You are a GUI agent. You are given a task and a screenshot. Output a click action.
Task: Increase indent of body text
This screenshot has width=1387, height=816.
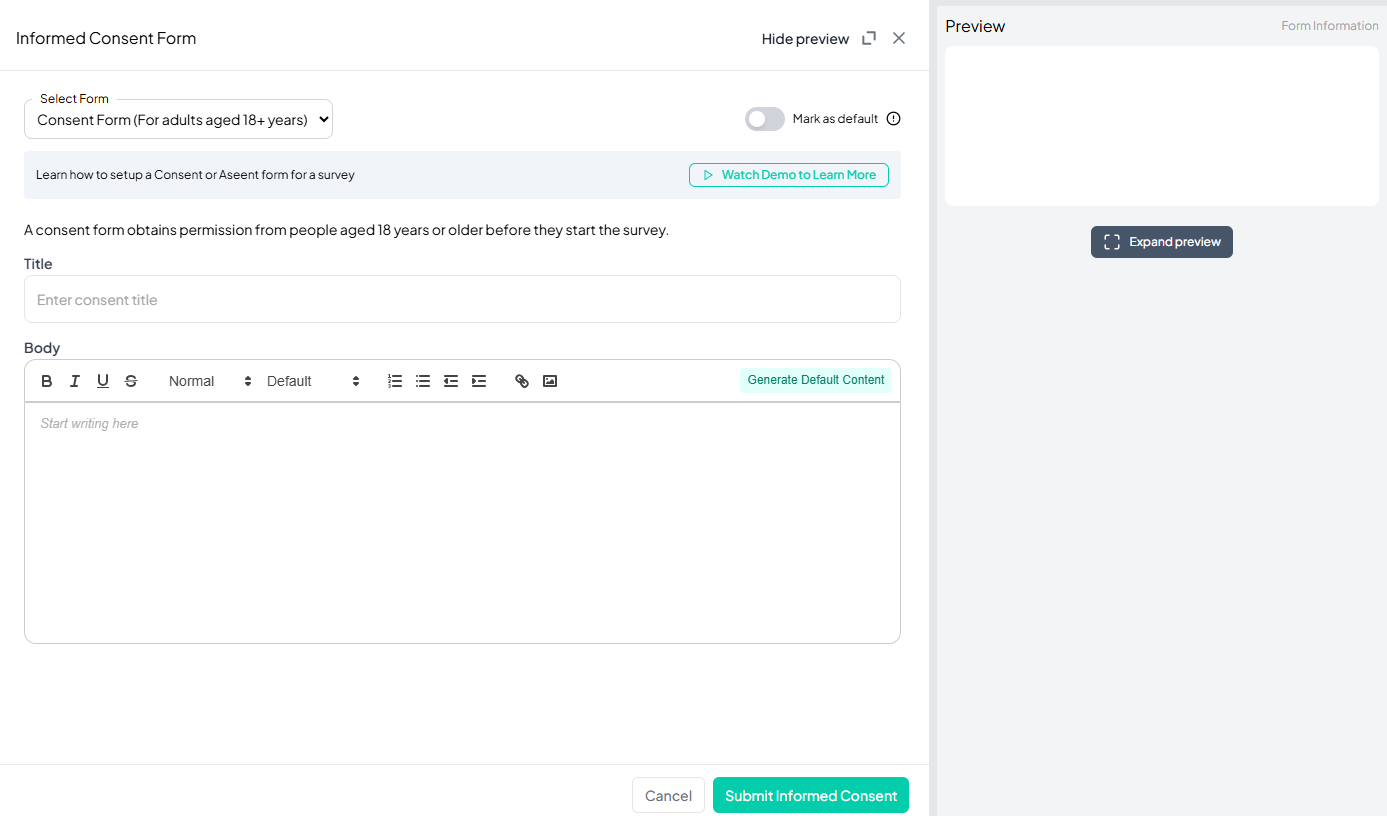[x=479, y=381]
